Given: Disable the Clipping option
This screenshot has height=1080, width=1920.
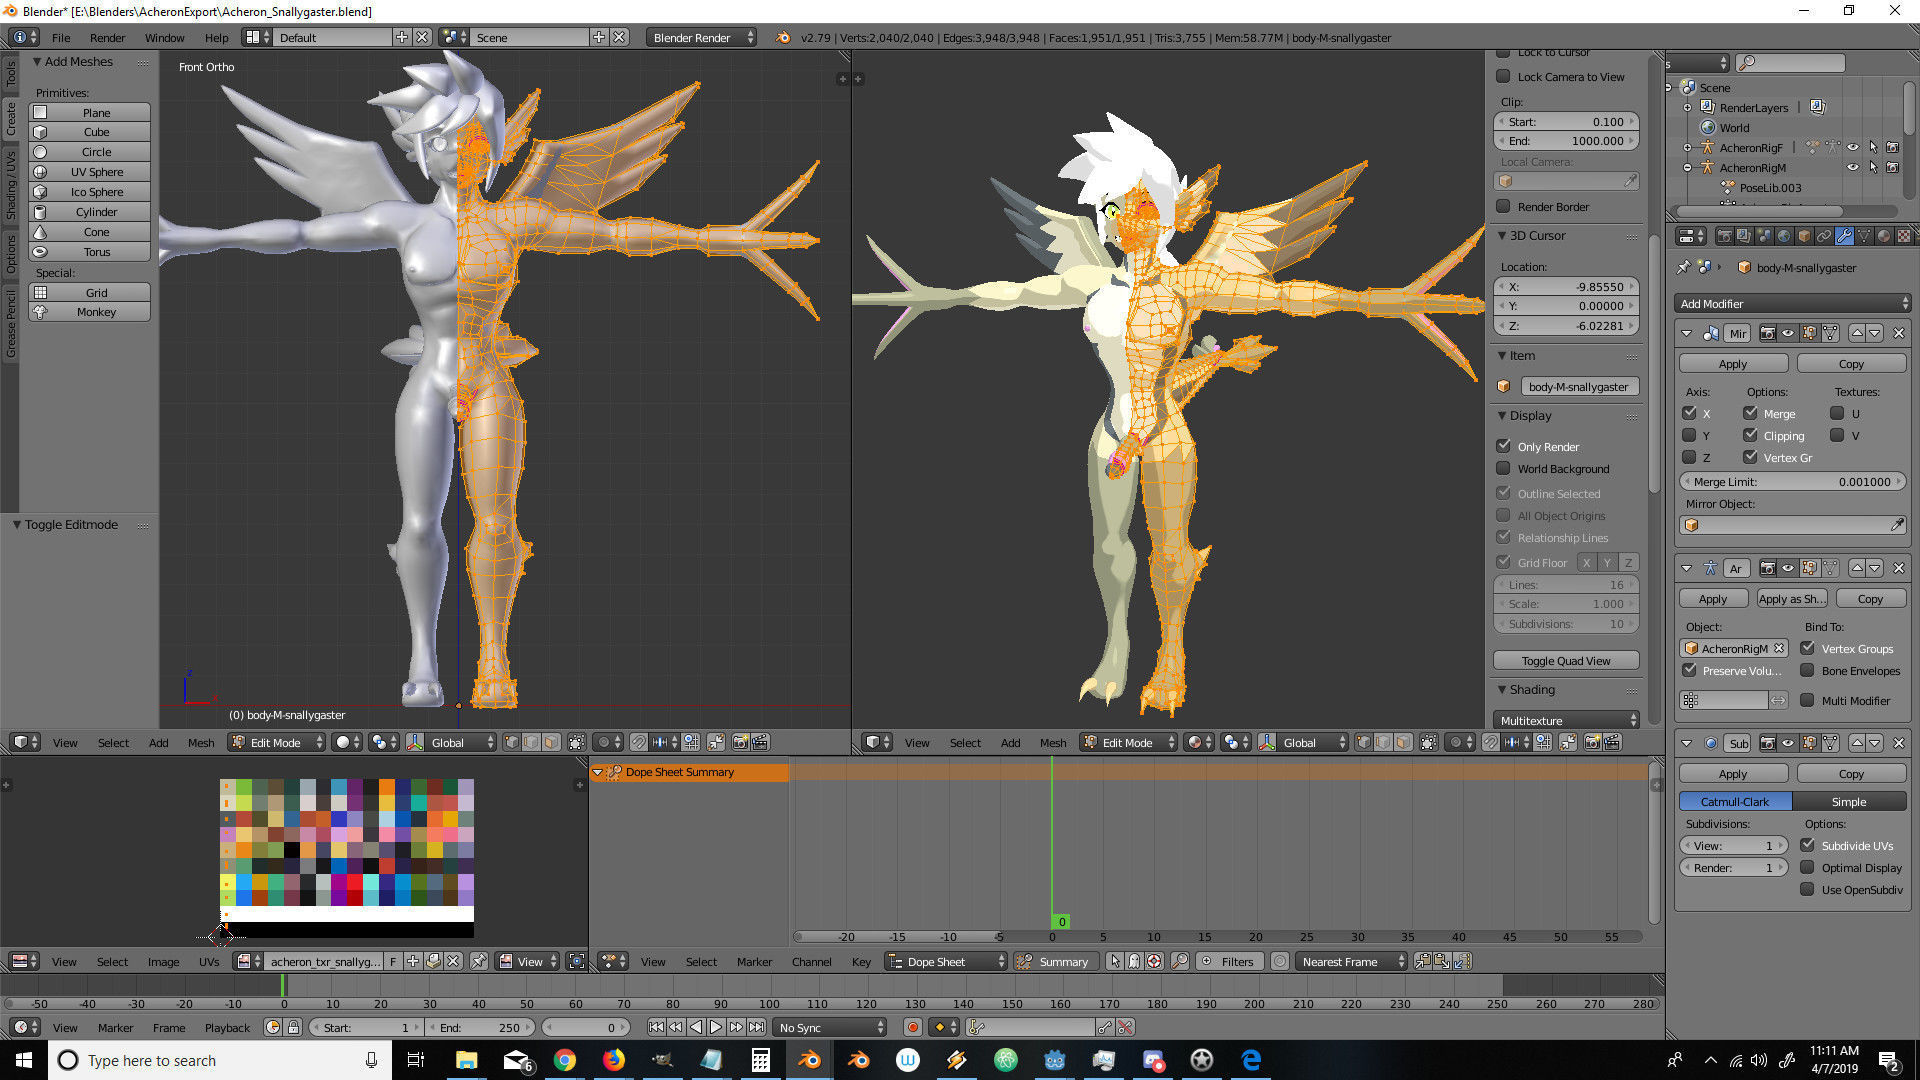Looking at the screenshot, I should [x=1751, y=435].
